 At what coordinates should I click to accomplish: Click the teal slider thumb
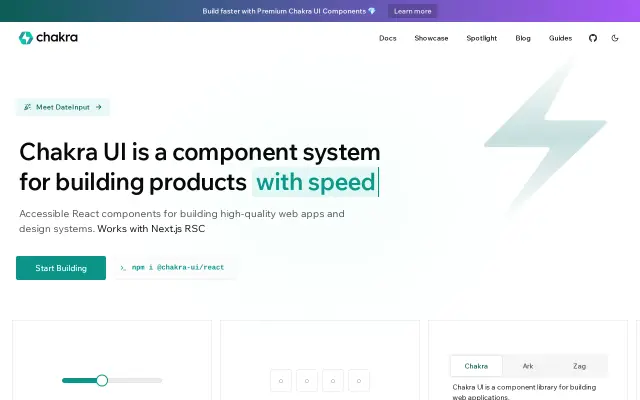(102, 380)
